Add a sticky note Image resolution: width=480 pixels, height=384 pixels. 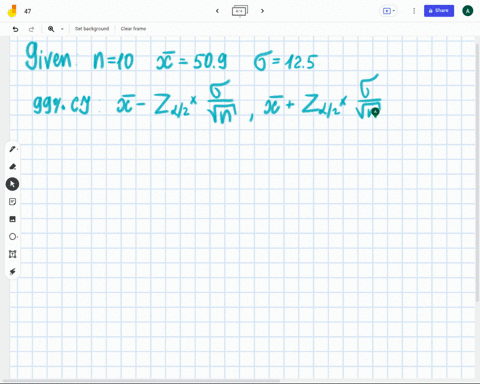pos(12,202)
